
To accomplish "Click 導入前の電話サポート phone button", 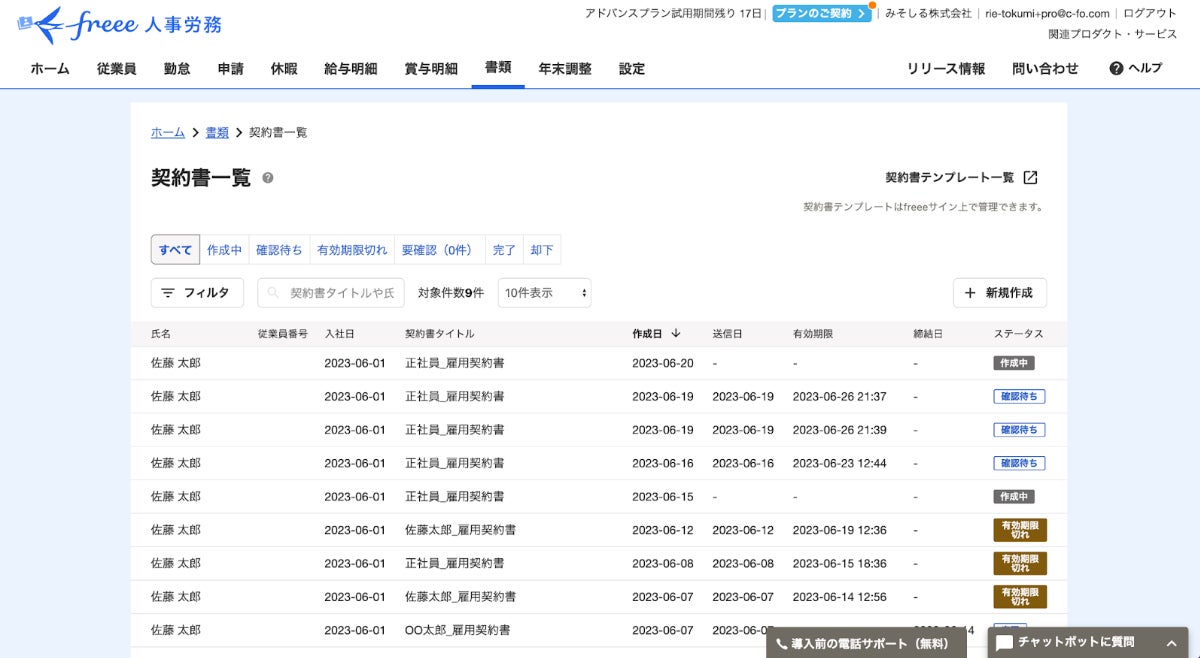I will 866,644.
